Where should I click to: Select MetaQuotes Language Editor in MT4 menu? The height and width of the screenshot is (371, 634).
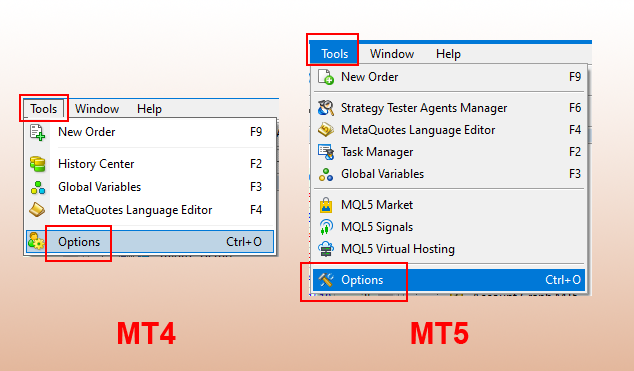click(x=150, y=210)
